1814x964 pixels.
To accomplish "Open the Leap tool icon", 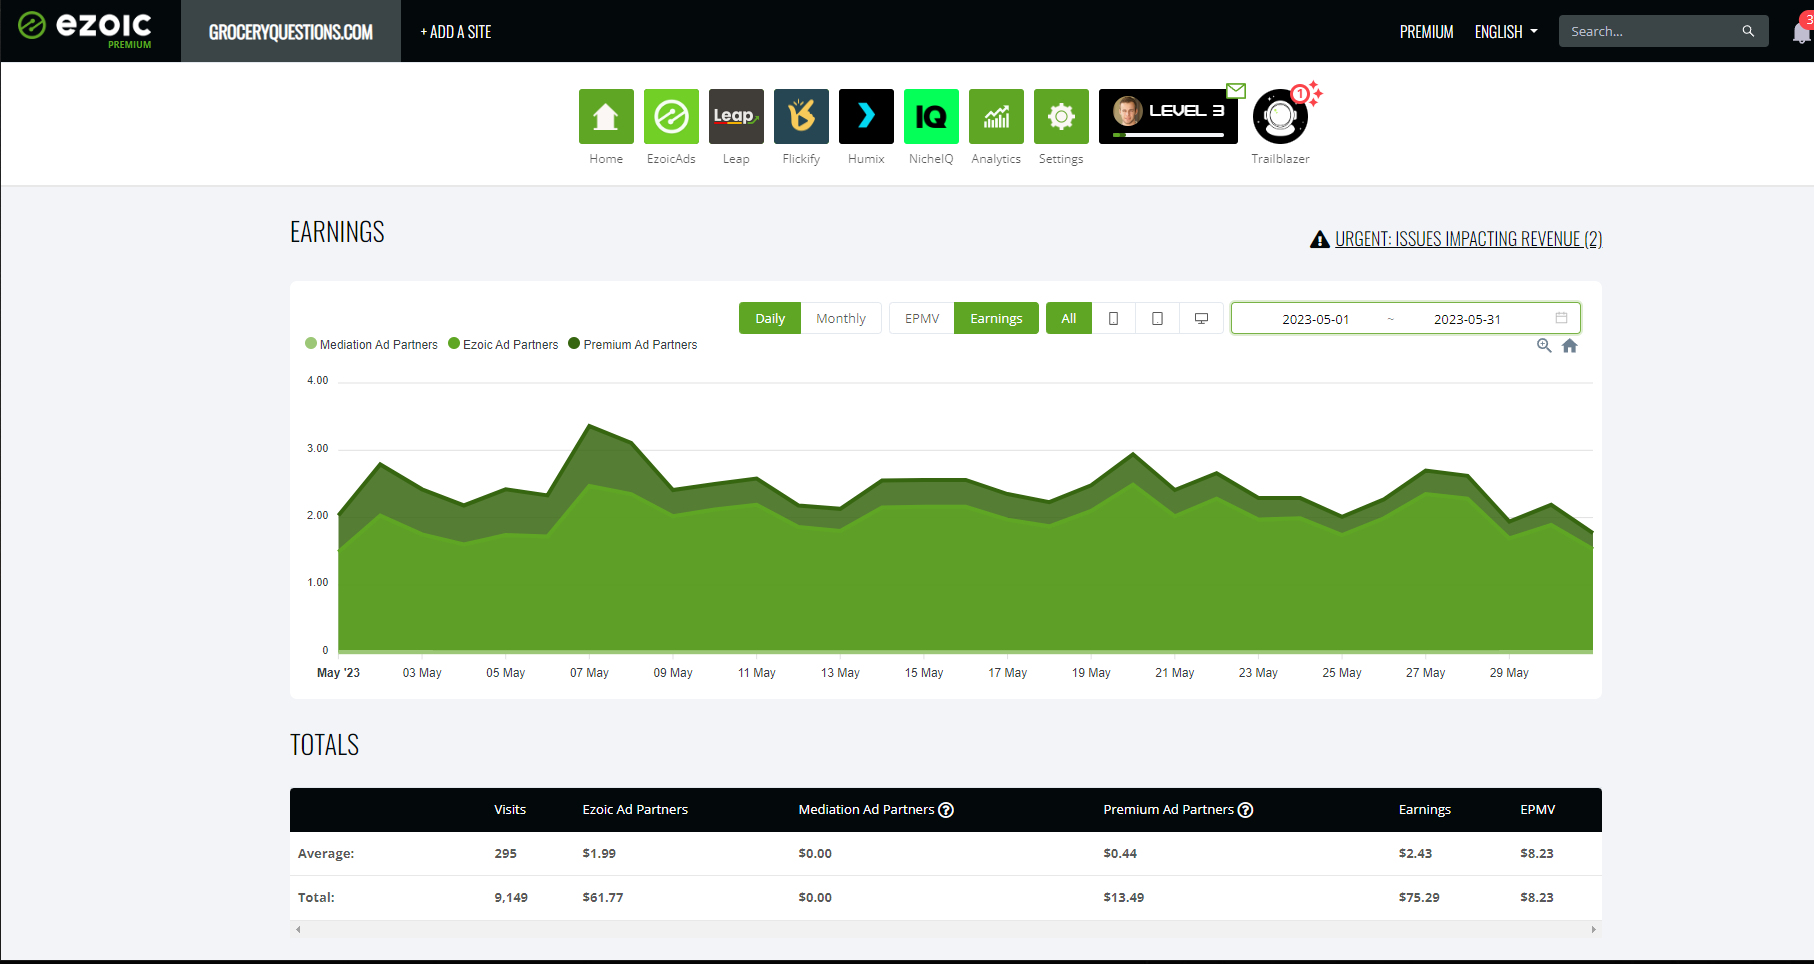I will pos(736,116).
